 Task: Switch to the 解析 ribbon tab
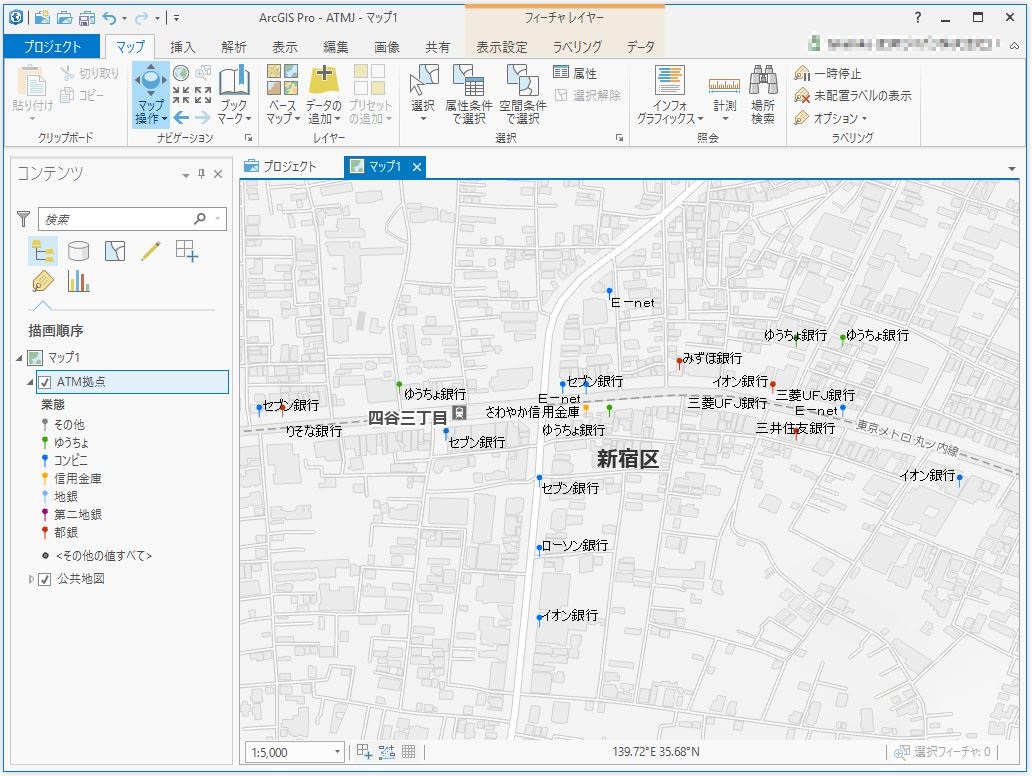point(234,47)
